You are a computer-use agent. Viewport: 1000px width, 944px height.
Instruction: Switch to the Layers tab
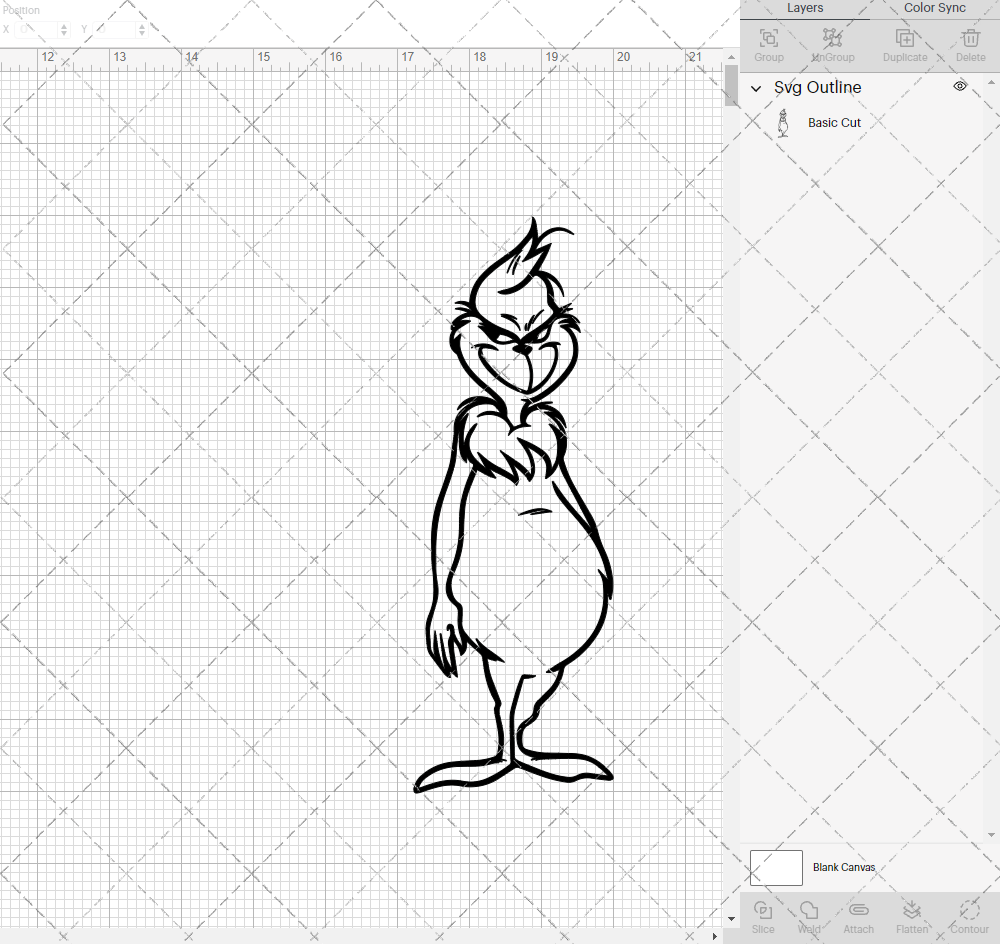click(805, 8)
